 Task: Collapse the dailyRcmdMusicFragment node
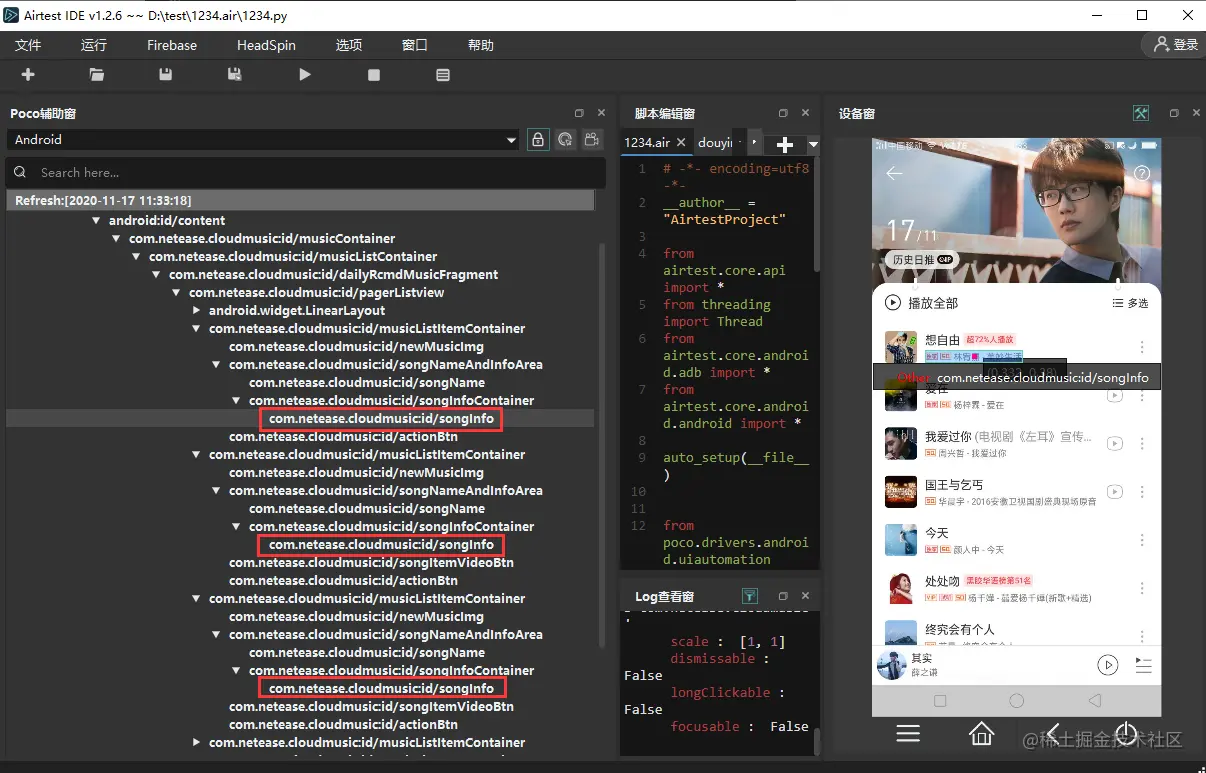tap(157, 275)
